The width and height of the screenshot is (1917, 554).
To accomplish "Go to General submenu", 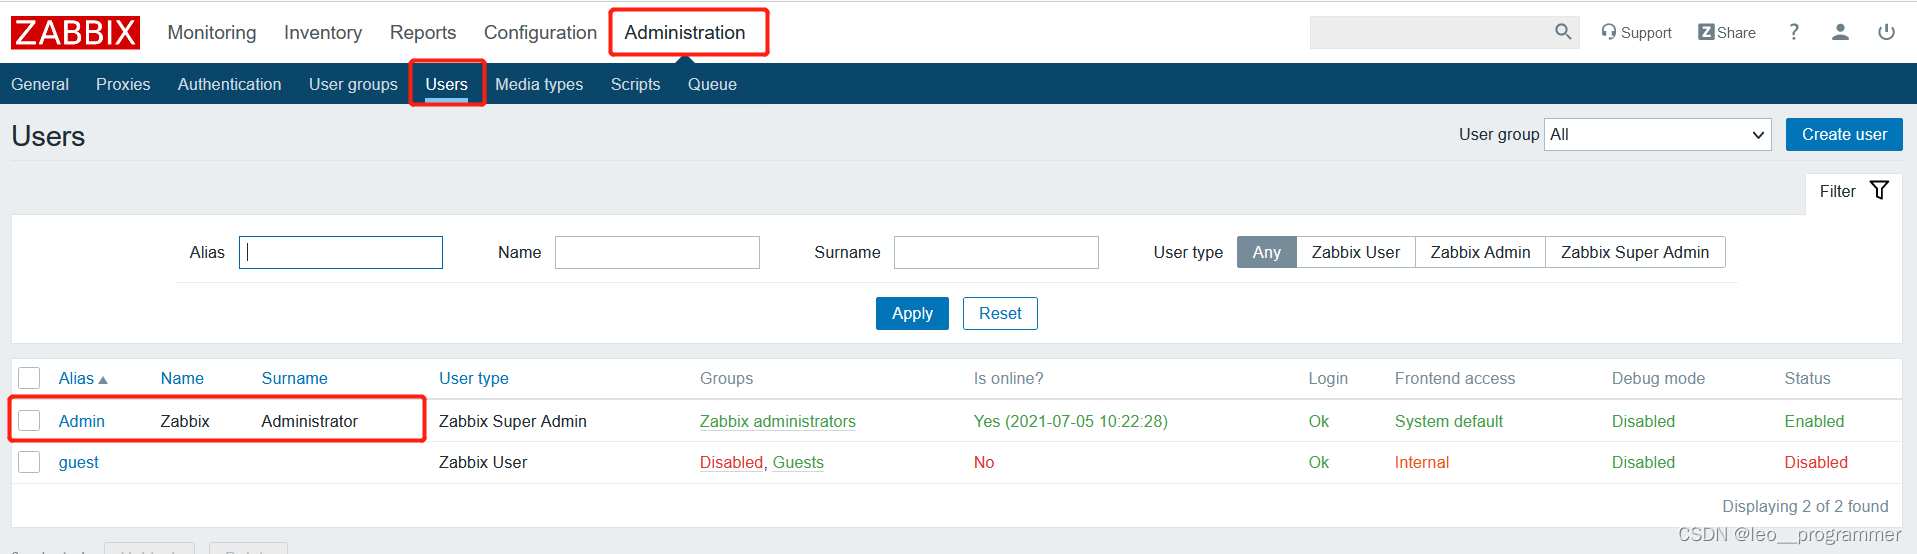I will click(x=40, y=84).
